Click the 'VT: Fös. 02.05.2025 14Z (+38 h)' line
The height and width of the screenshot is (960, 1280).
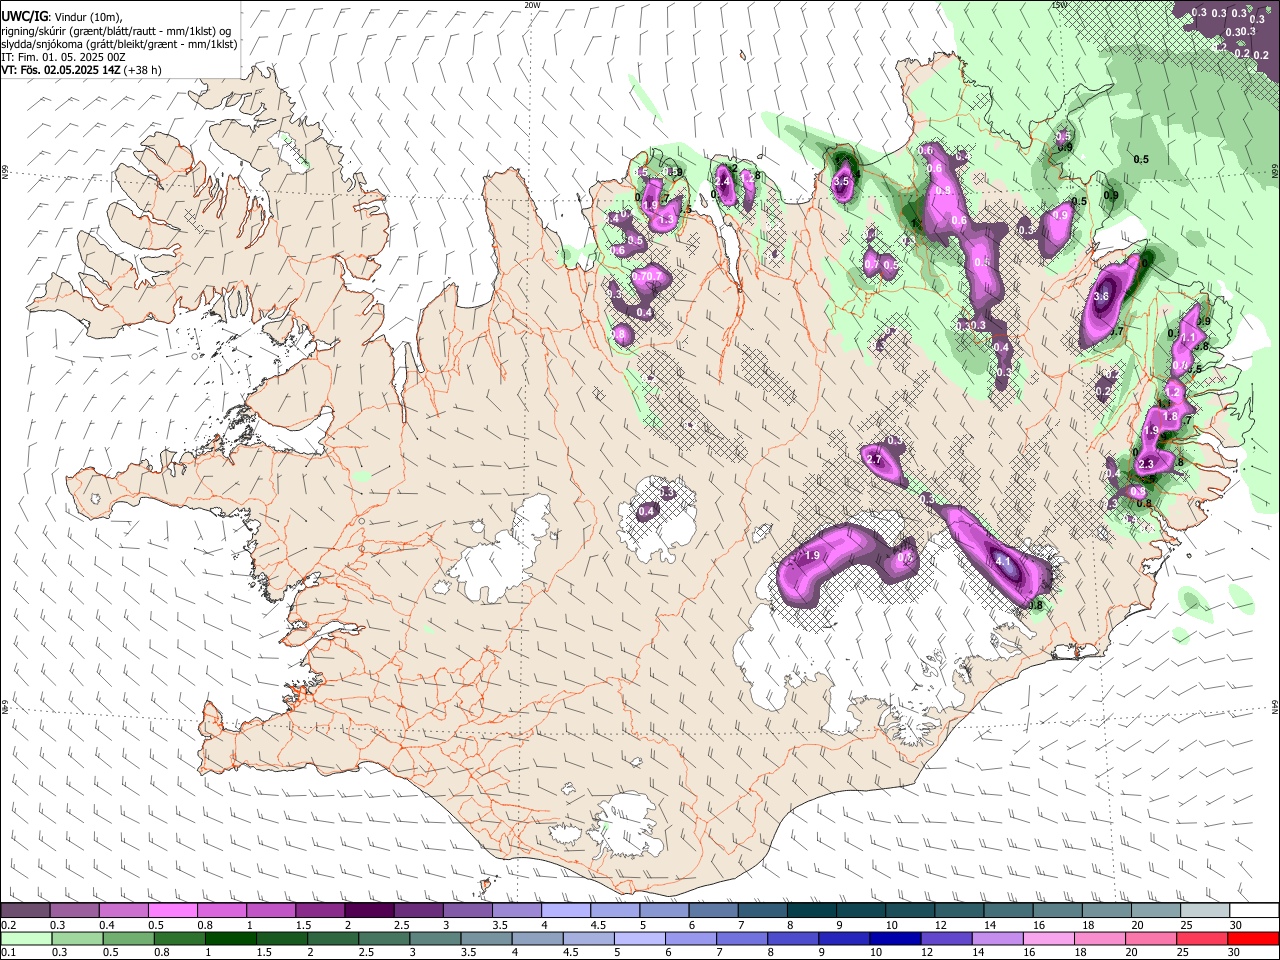(x=82, y=70)
